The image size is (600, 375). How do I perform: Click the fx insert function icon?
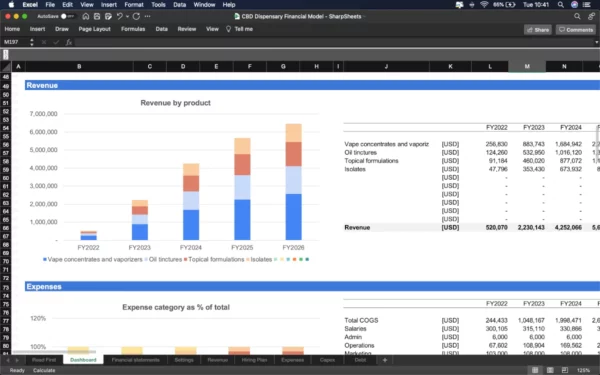click(x=69, y=42)
